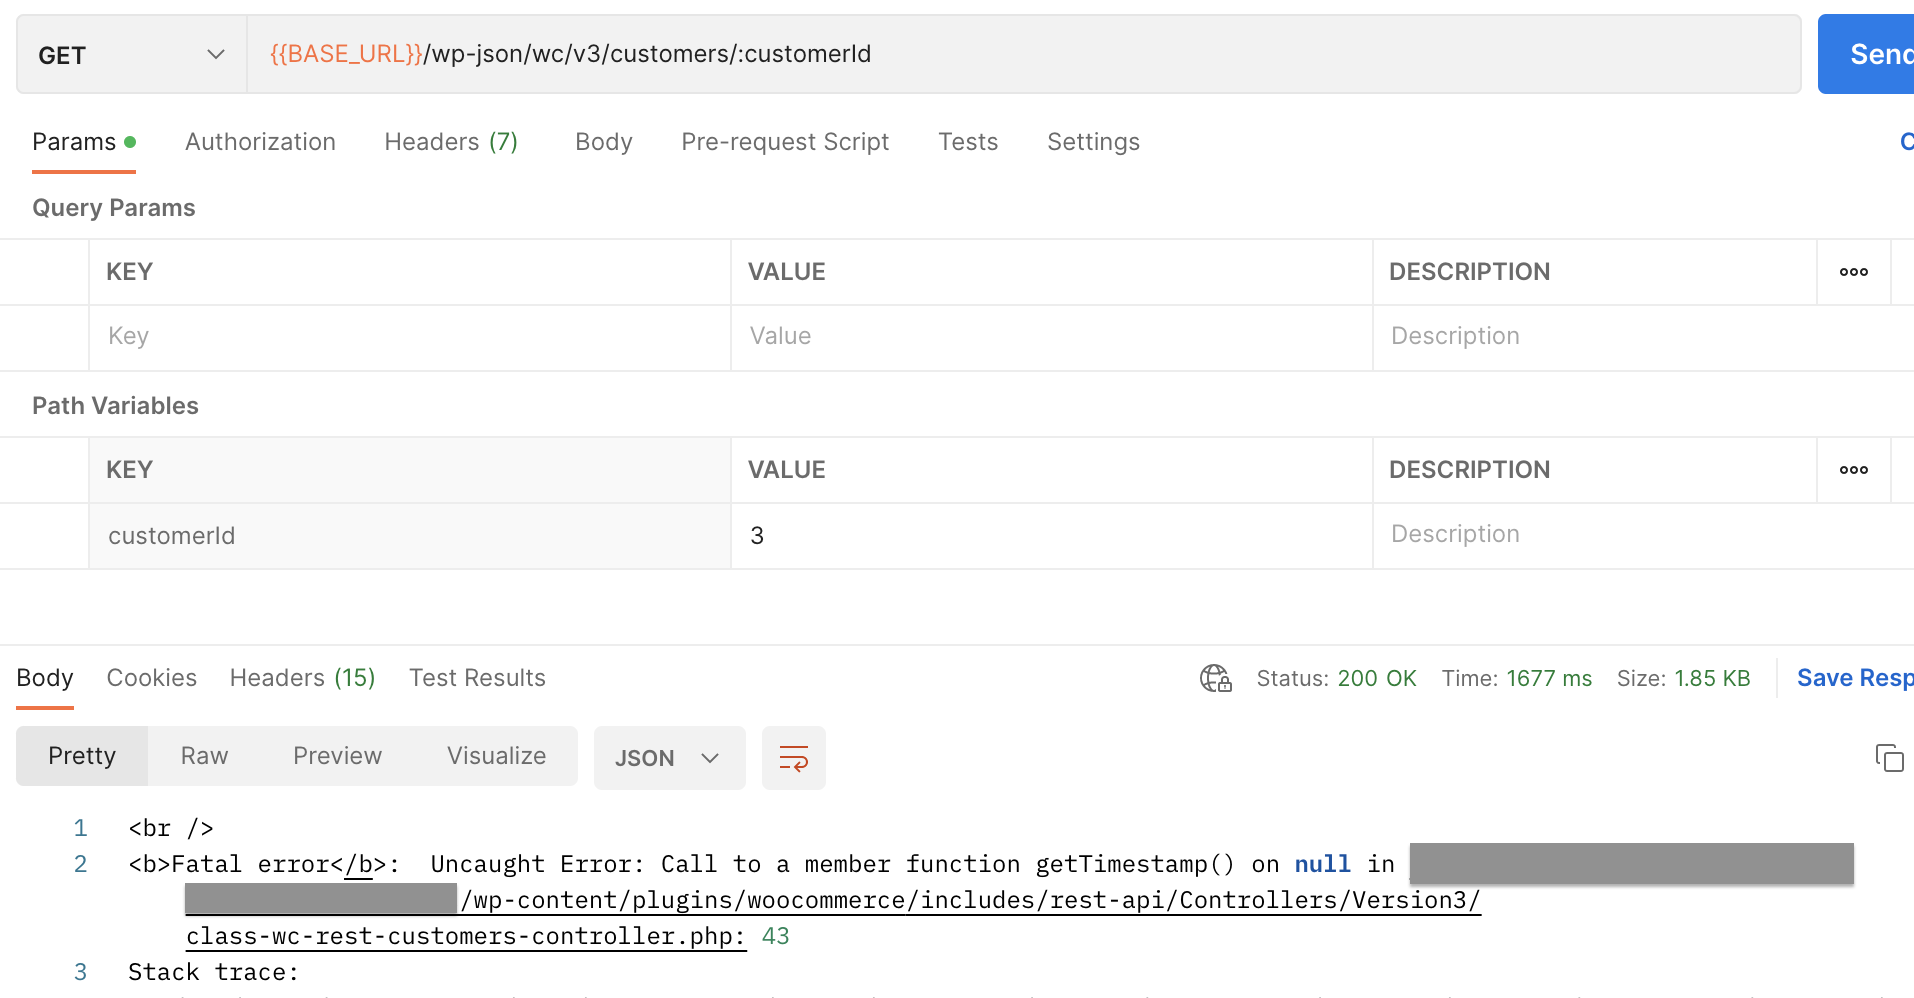This screenshot has height=998, width=1914.
Task: Open the Pre-request Script tab
Action: tap(785, 142)
